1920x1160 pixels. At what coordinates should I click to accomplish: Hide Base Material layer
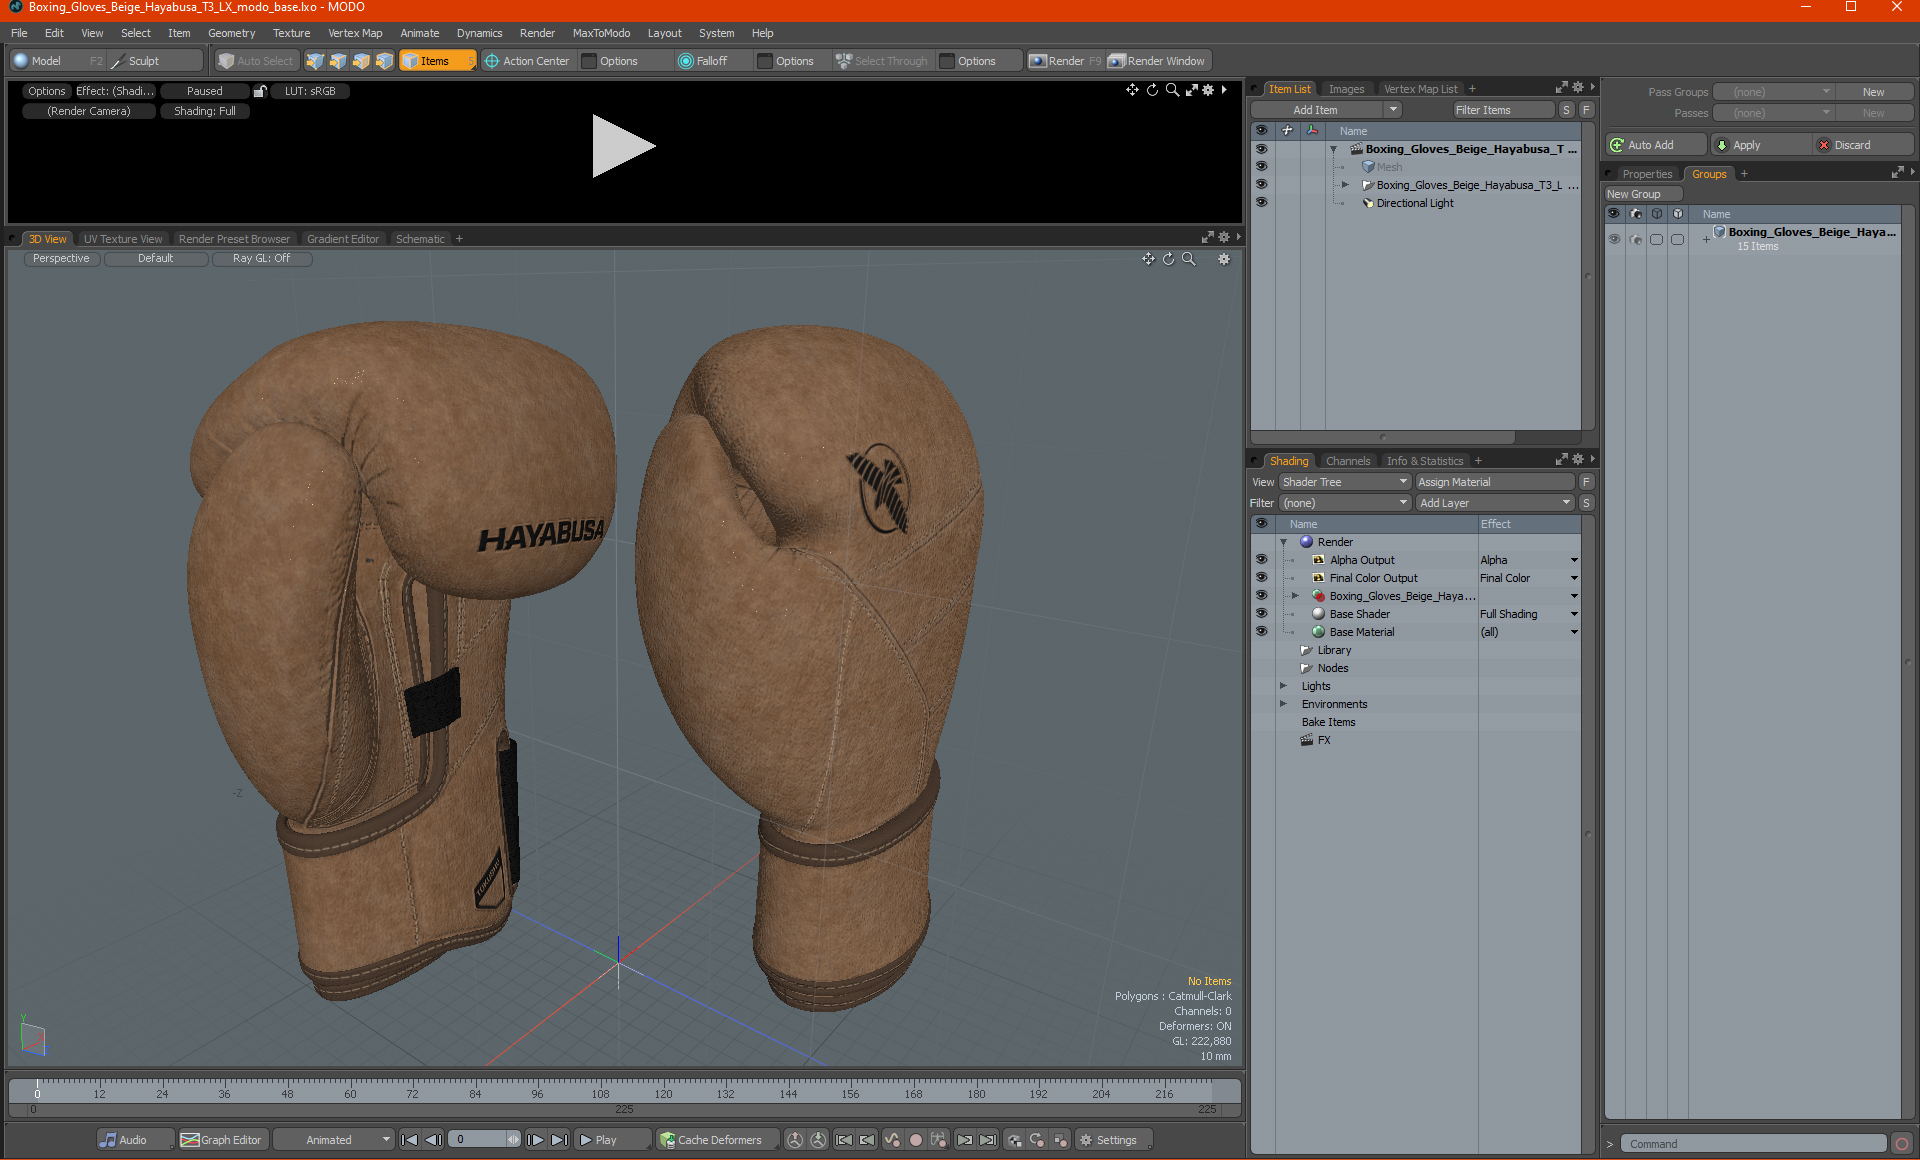click(1261, 632)
